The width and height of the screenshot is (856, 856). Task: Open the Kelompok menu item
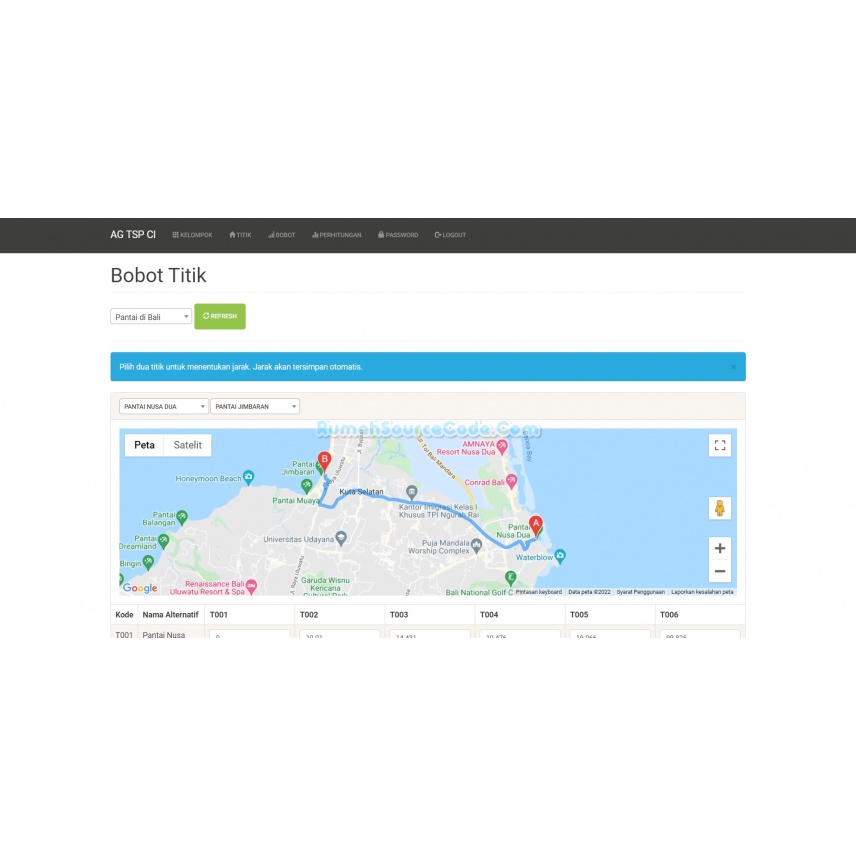click(192, 235)
